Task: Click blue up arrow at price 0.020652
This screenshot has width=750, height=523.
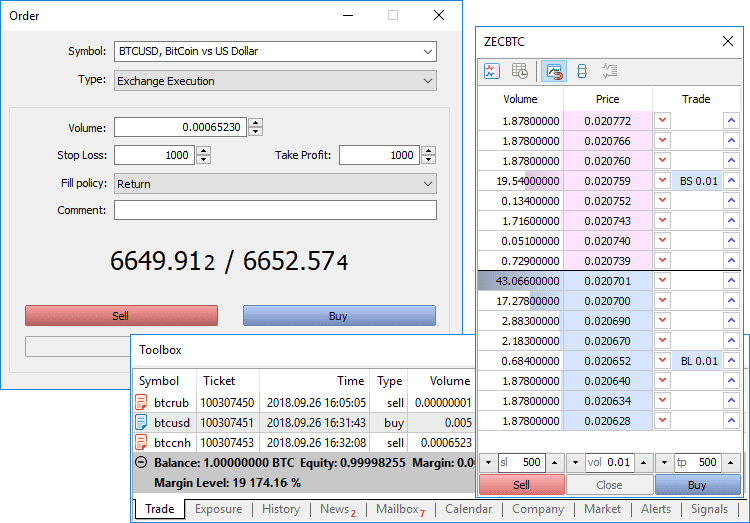Action: pos(731,361)
